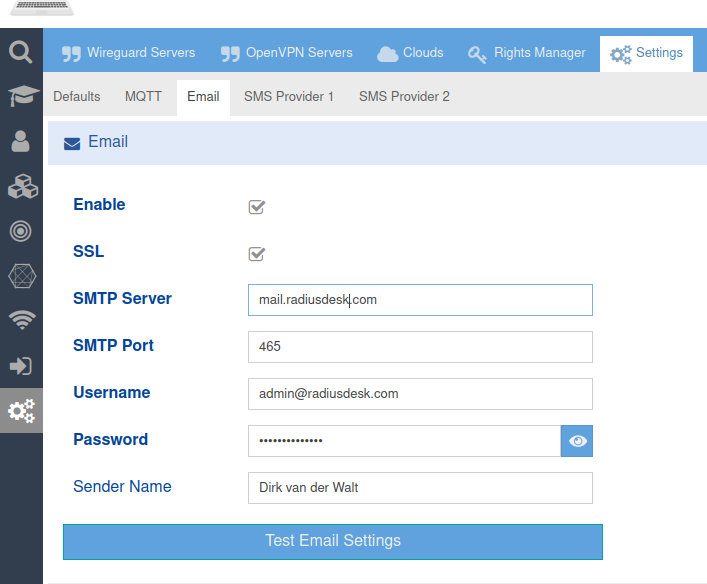Show password with the eye button
This screenshot has width=707, height=584.
[x=577, y=441]
